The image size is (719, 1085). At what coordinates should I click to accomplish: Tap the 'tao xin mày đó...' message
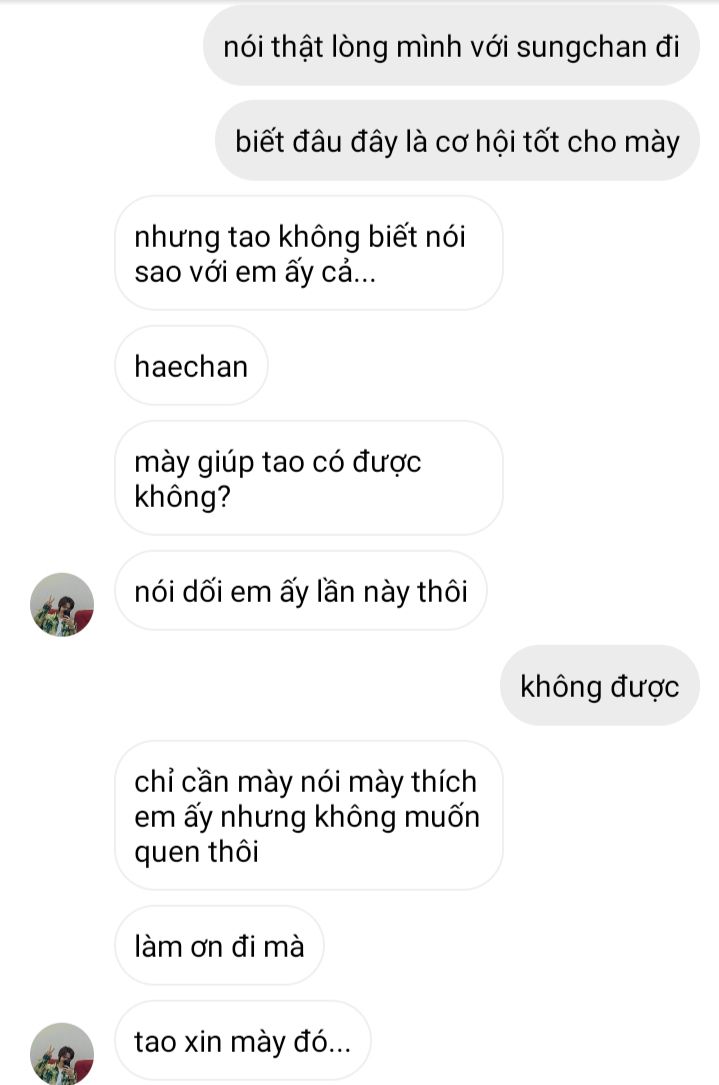tap(243, 1041)
